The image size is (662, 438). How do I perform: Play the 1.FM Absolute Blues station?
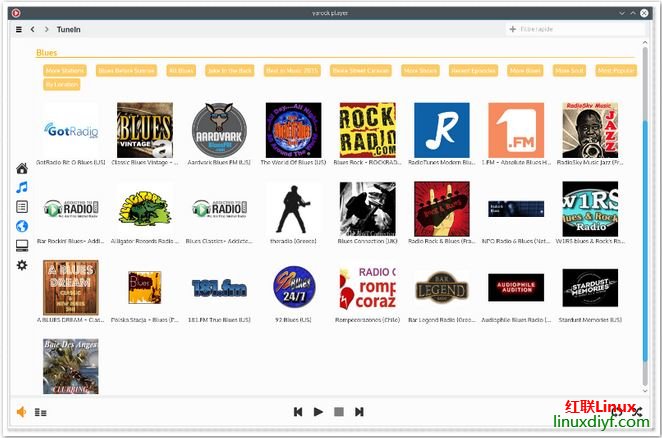516,130
